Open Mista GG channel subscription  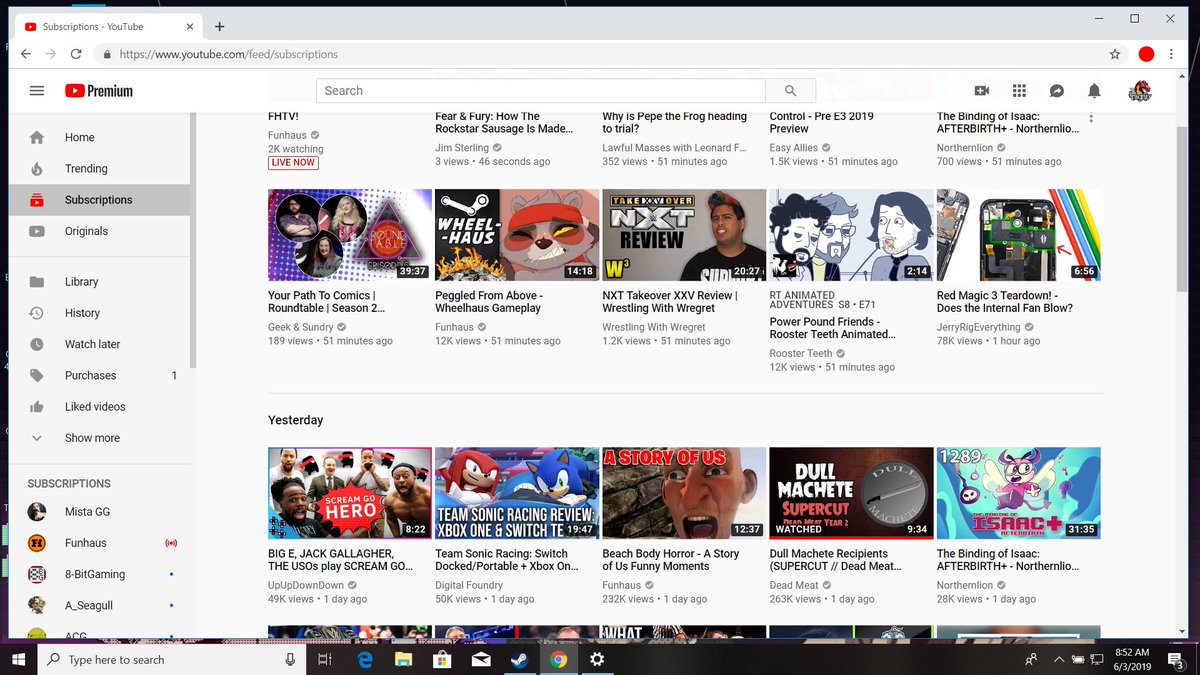coord(99,512)
